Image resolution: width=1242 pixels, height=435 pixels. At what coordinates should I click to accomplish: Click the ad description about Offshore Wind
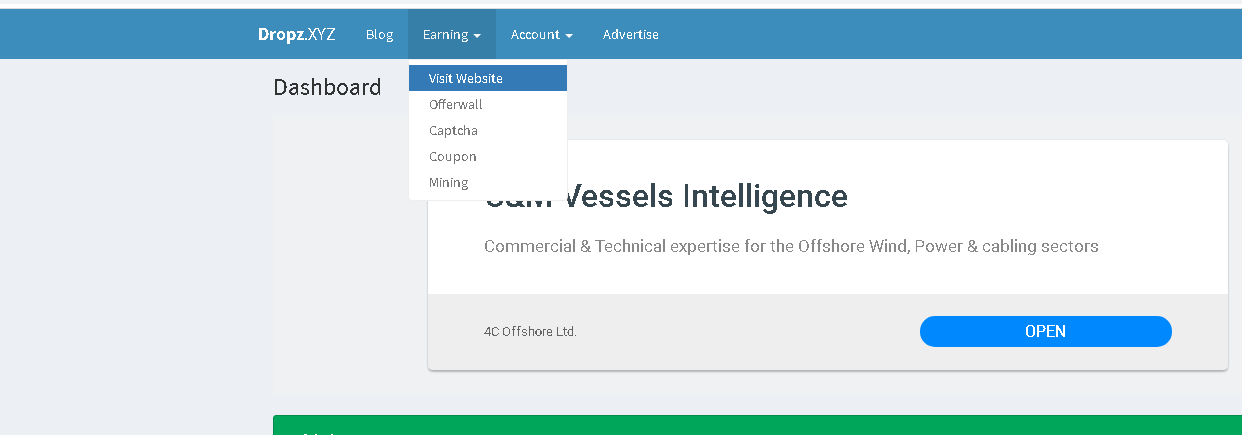(x=790, y=246)
